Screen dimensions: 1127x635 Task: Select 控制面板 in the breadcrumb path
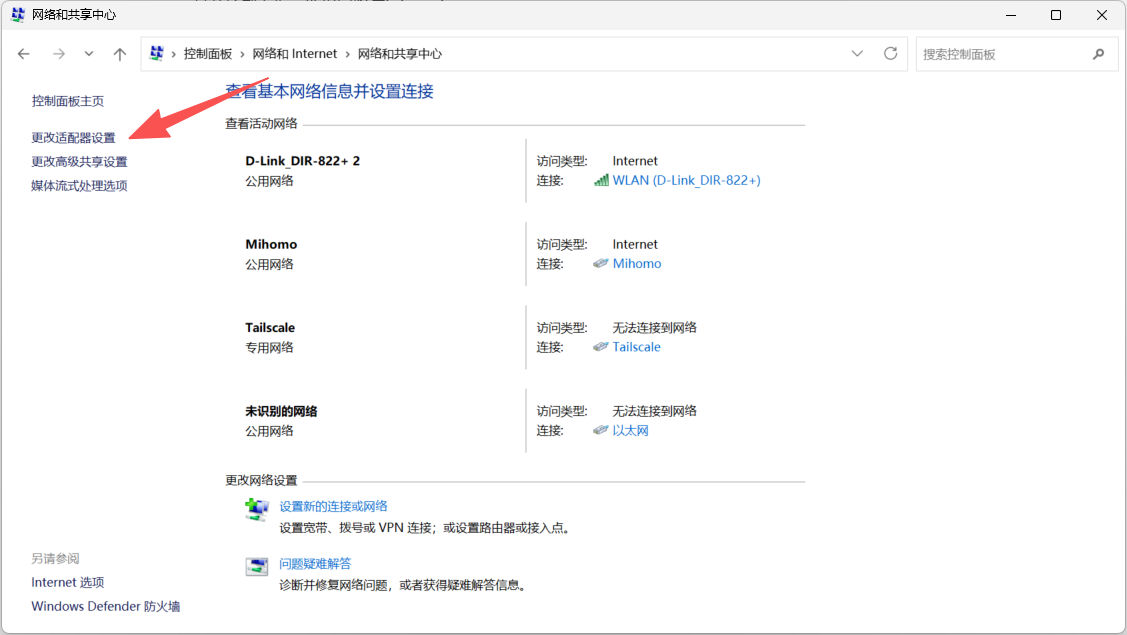208,54
